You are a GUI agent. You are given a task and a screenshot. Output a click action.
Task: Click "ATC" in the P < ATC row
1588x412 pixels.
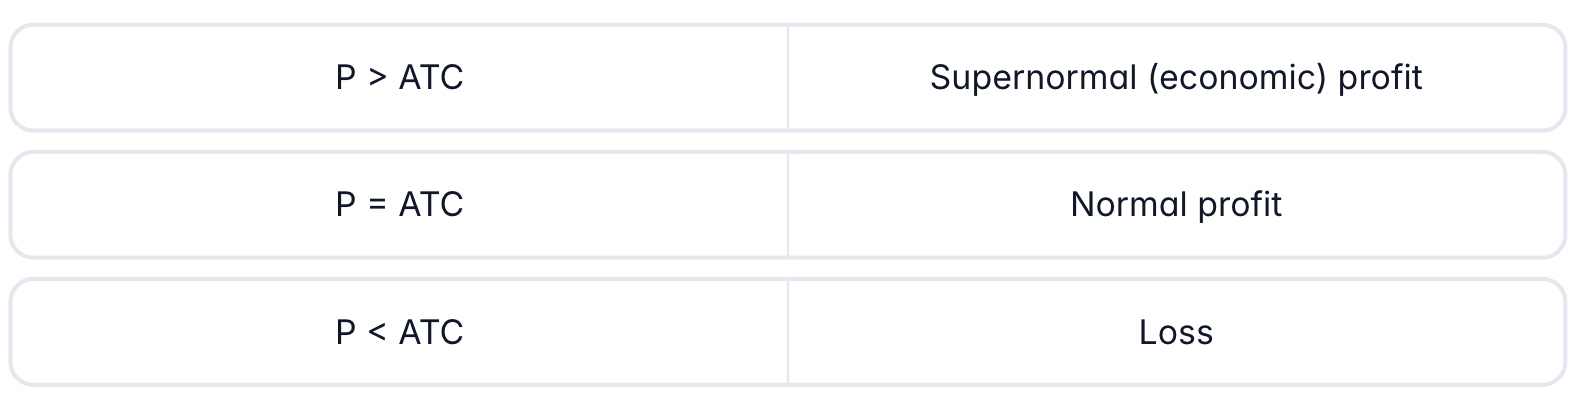coord(431,332)
